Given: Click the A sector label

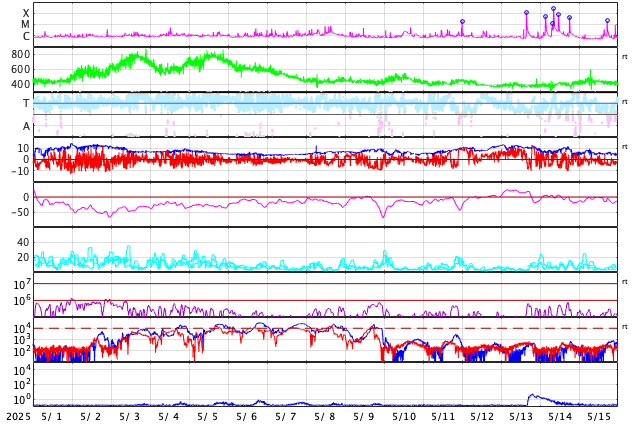Looking at the screenshot, I should 26,127.
